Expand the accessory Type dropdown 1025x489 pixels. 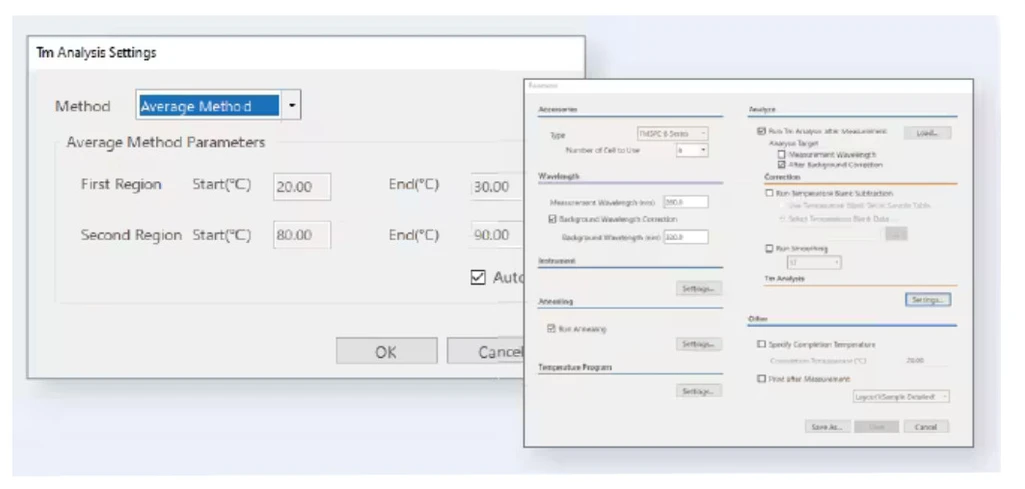coord(673,133)
